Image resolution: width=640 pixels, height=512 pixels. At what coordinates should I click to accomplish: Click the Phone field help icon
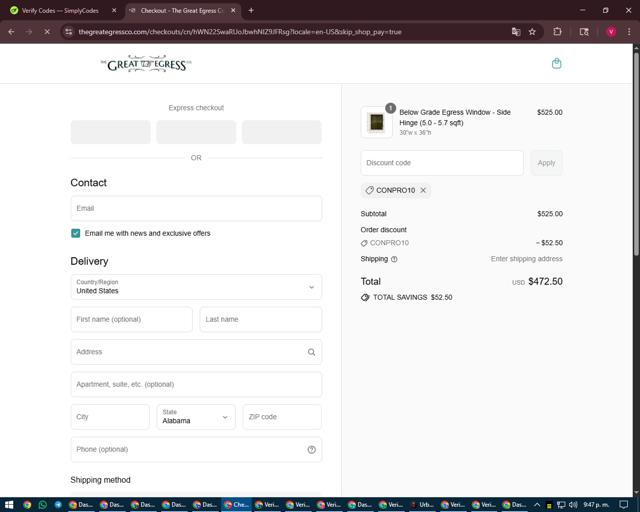[x=311, y=450]
